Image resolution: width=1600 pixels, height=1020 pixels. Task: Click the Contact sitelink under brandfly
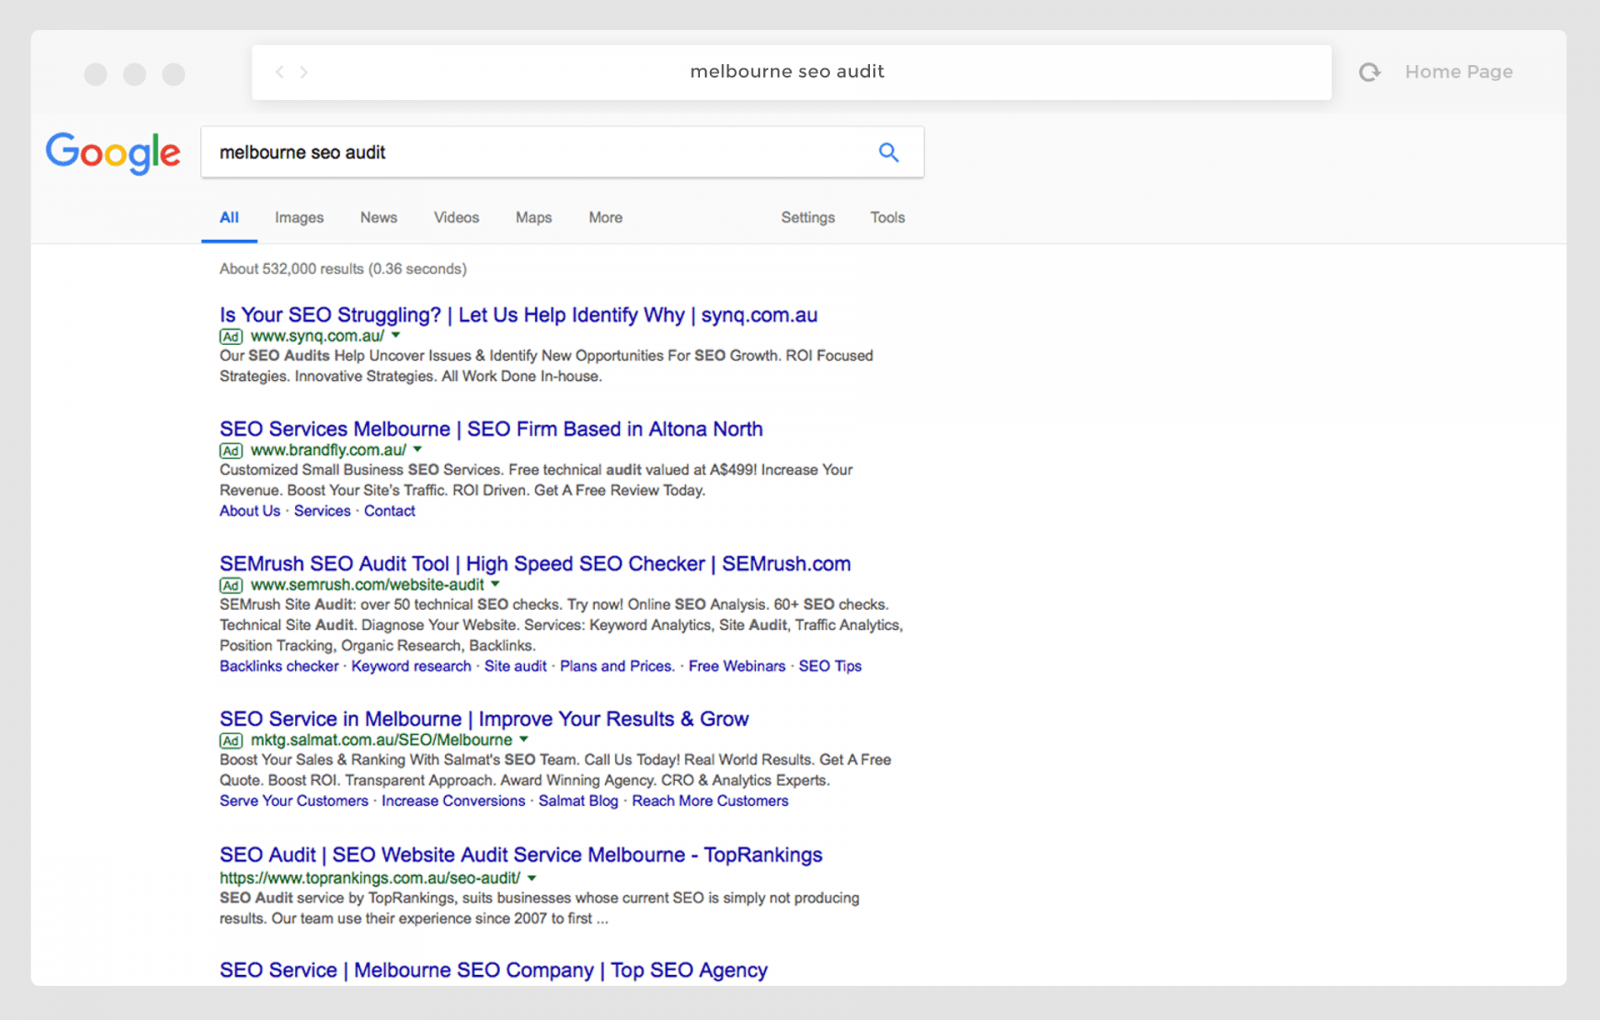(x=389, y=511)
